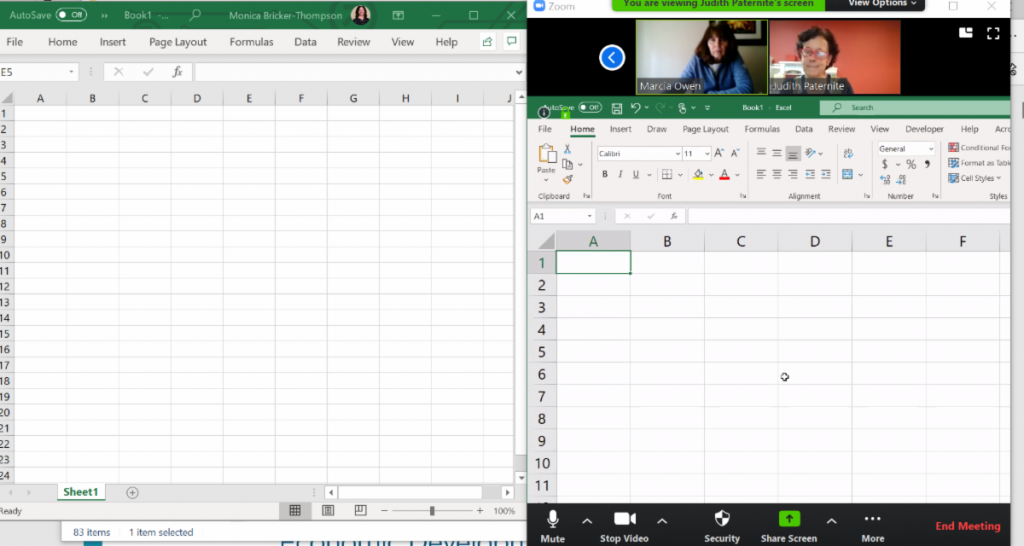The width and height of the screenshot is (1024, 546).
Task: Click the green Share Screen icon
Action: pos(789,519)
